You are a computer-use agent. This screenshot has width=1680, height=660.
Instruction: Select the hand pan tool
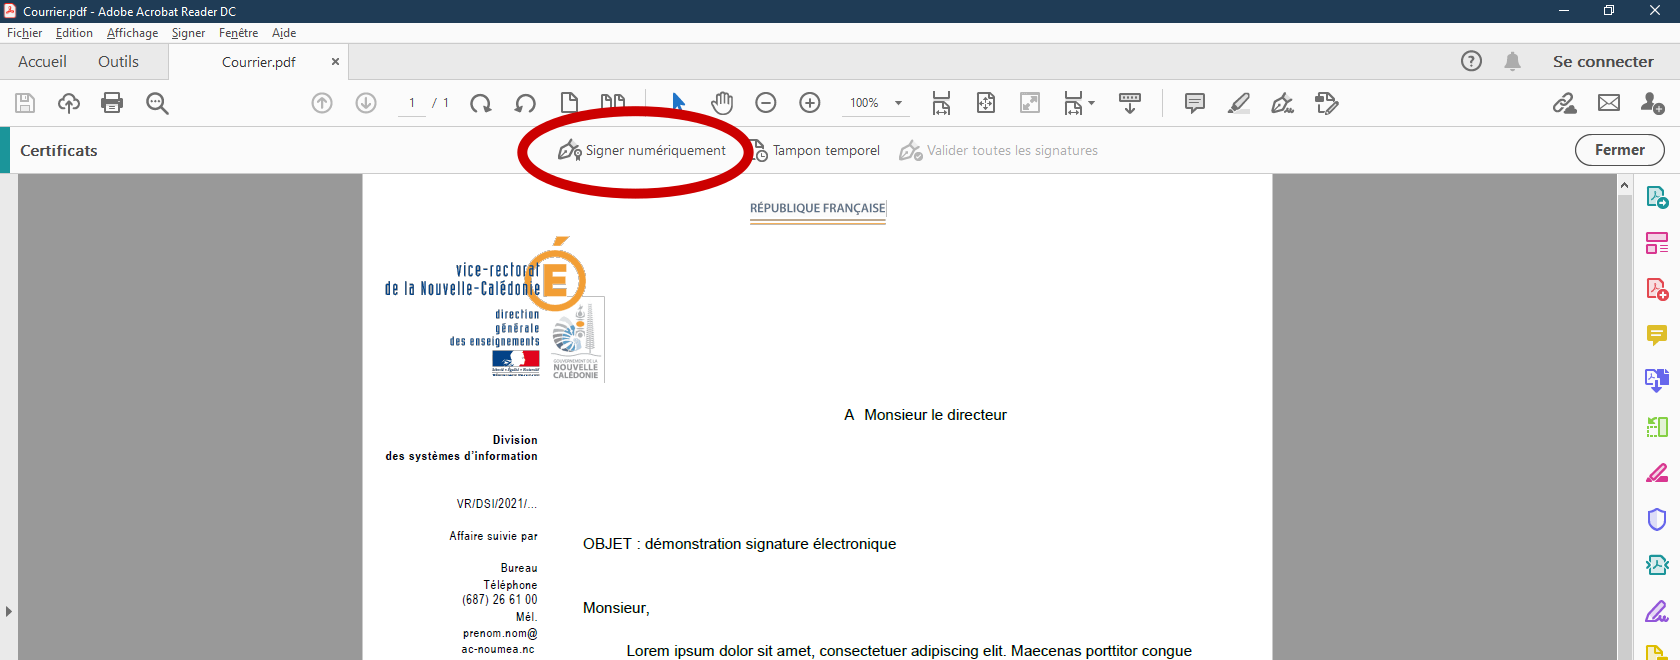pyautogui.click(x=722, y=103)
